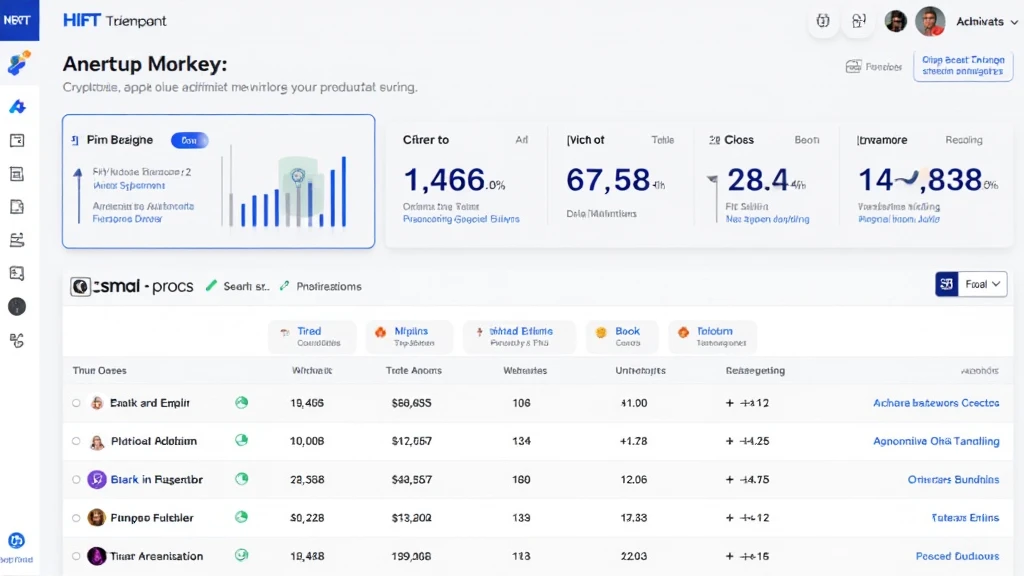Select the radio button for 'Eaalk and Emplir' row
This screenshot has height=576, width=1024.
click(76, 403)
